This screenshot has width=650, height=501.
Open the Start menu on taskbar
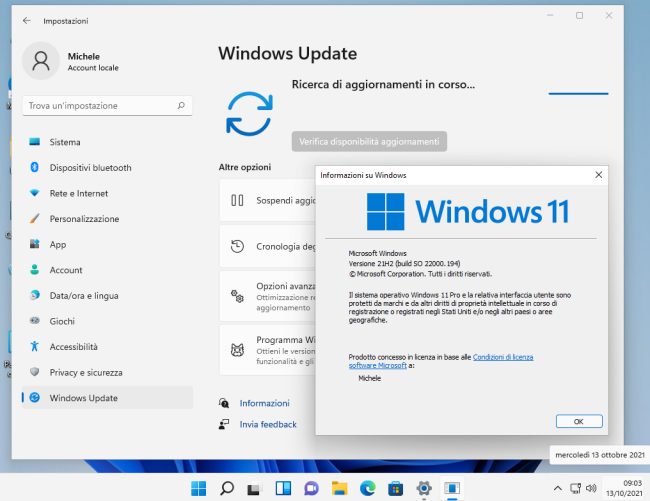click(x=199, y=488)
